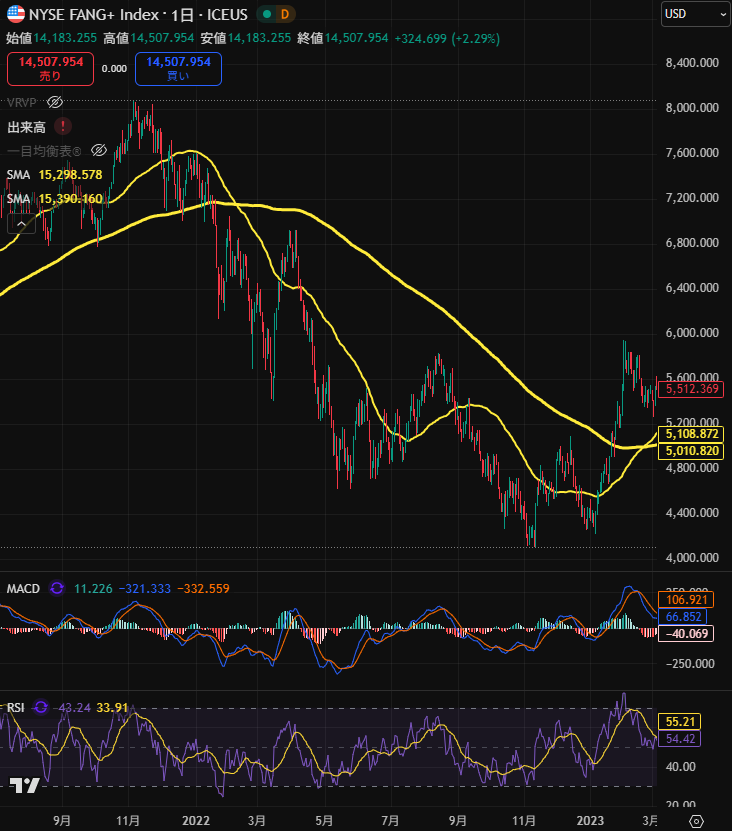Collapse the indicator legend chevron
732x831 pixels.
coord(21,223)
